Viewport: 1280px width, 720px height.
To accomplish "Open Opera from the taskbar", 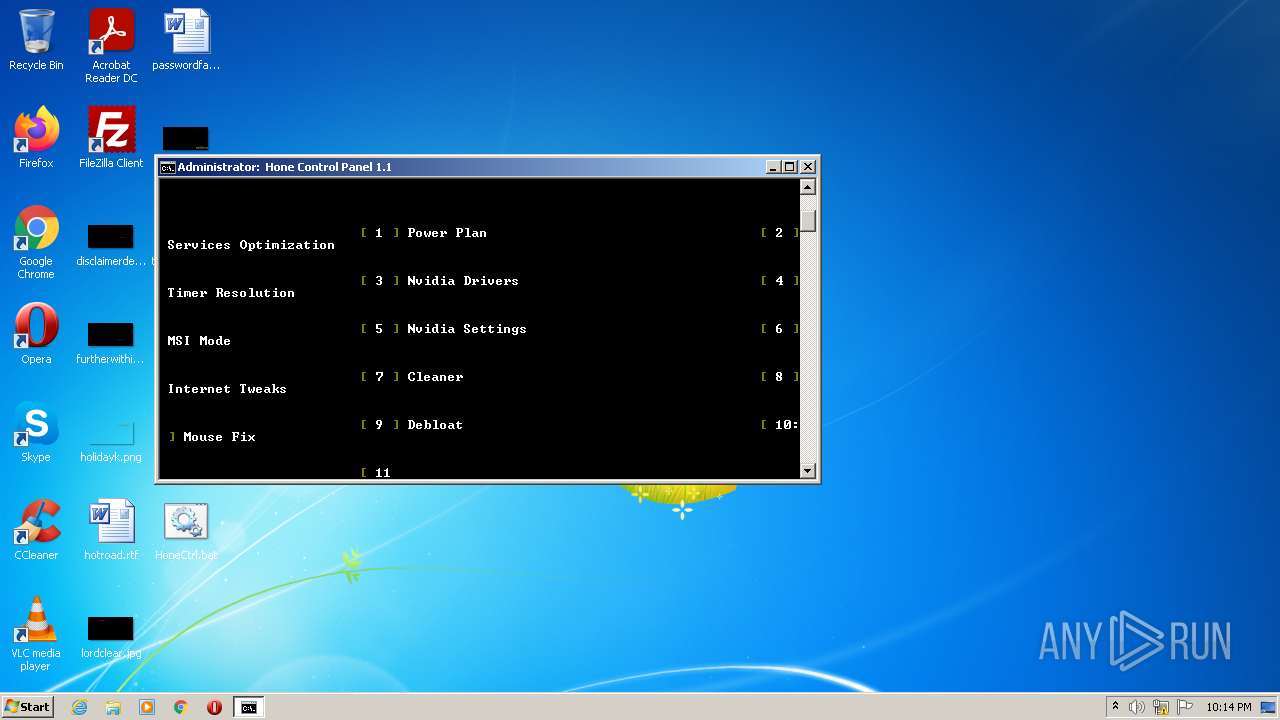I will [214, 707].
